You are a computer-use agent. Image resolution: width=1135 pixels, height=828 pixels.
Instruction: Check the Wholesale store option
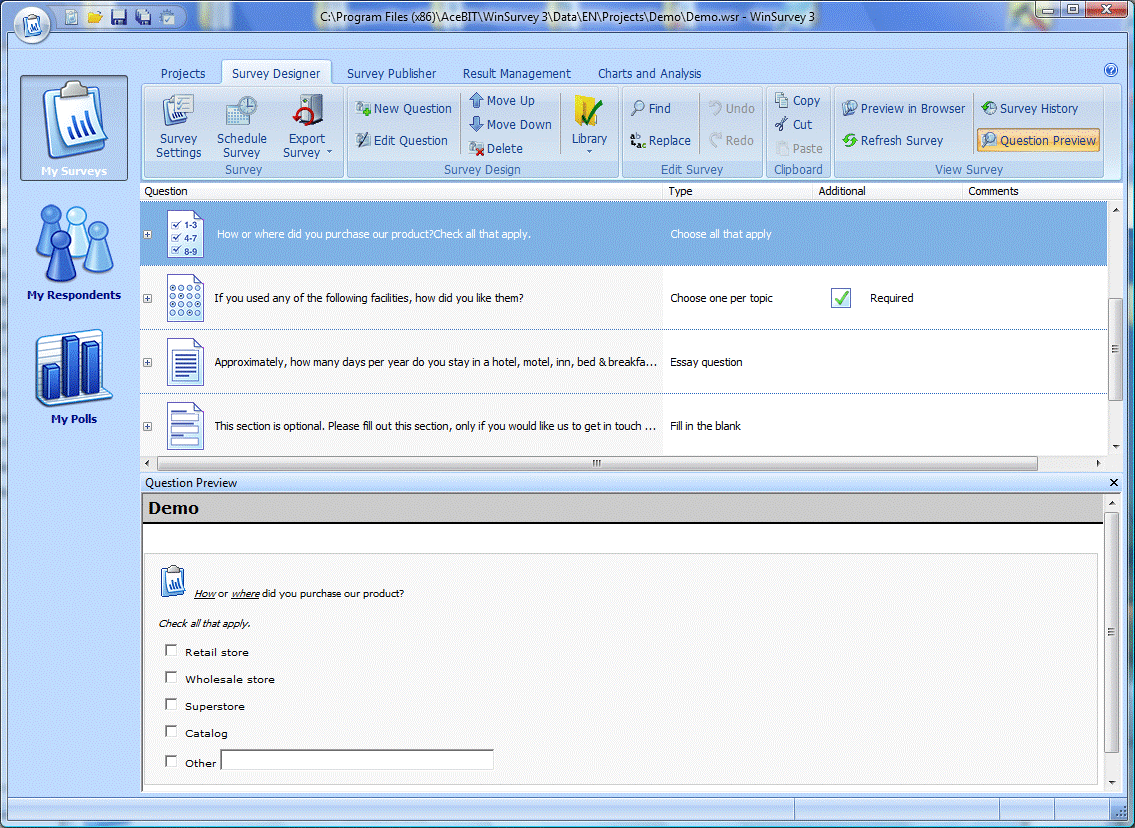(171, 677)
